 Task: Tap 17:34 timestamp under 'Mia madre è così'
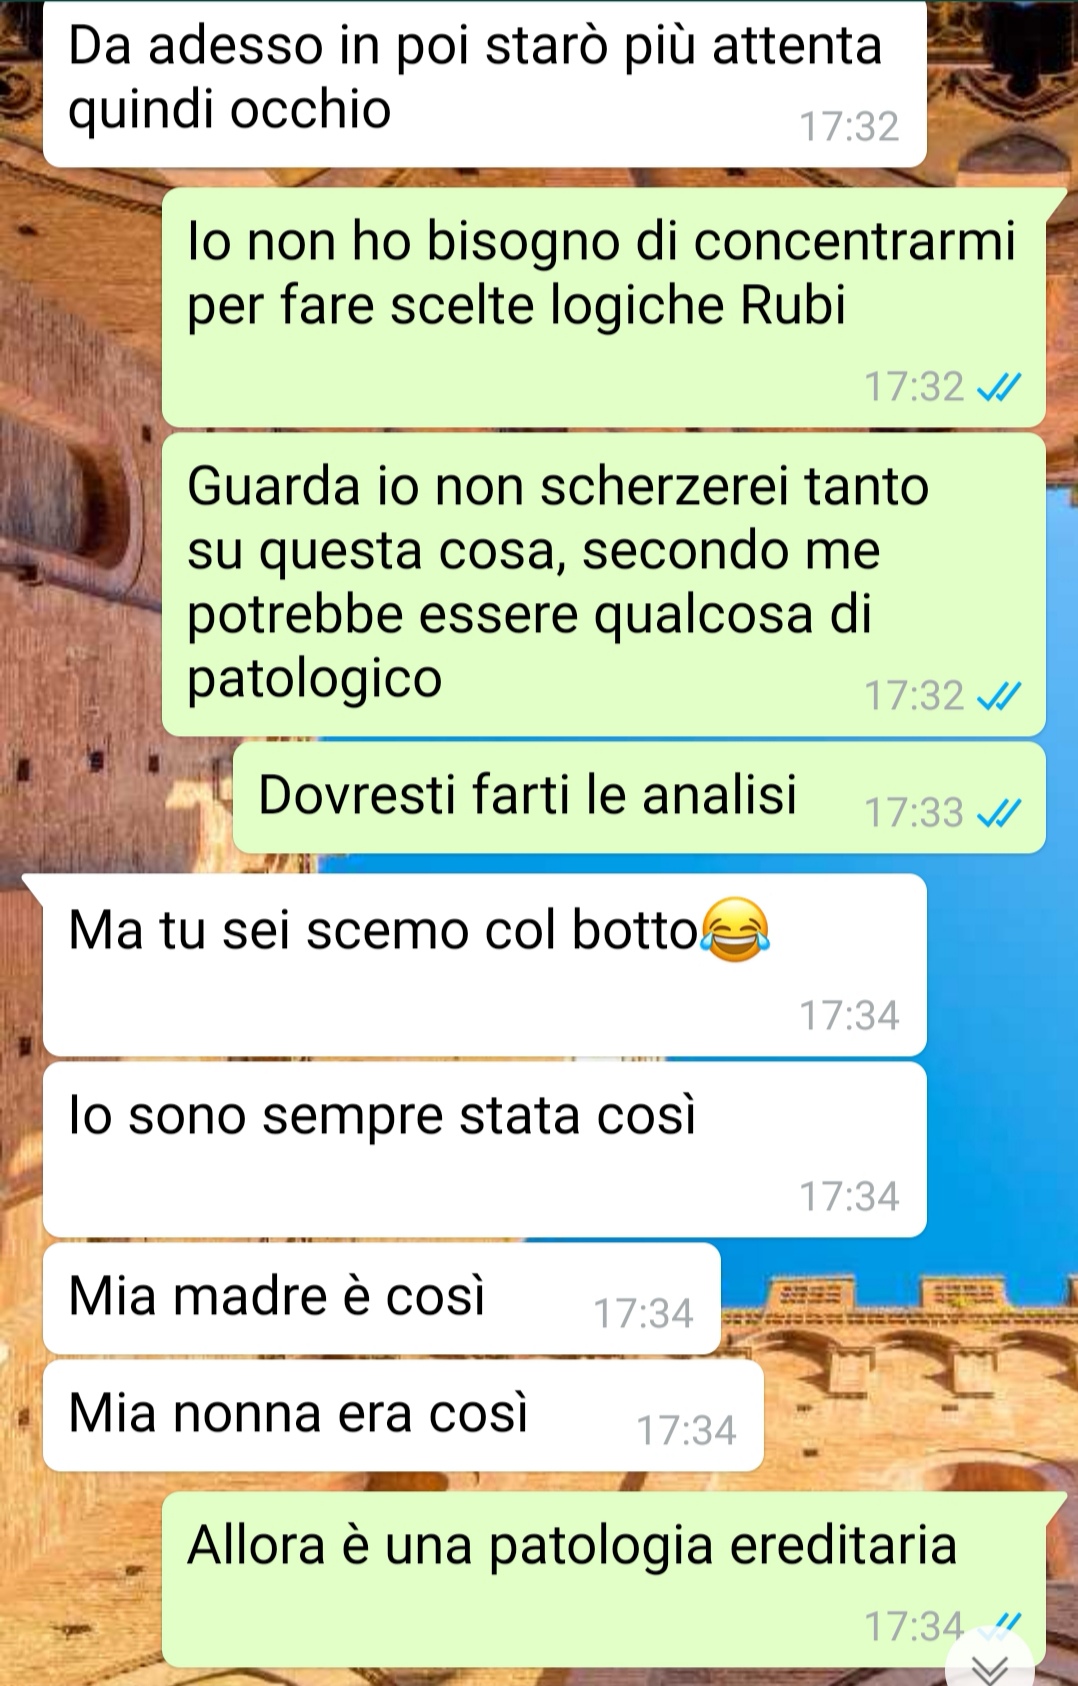tap(643, 1314)
